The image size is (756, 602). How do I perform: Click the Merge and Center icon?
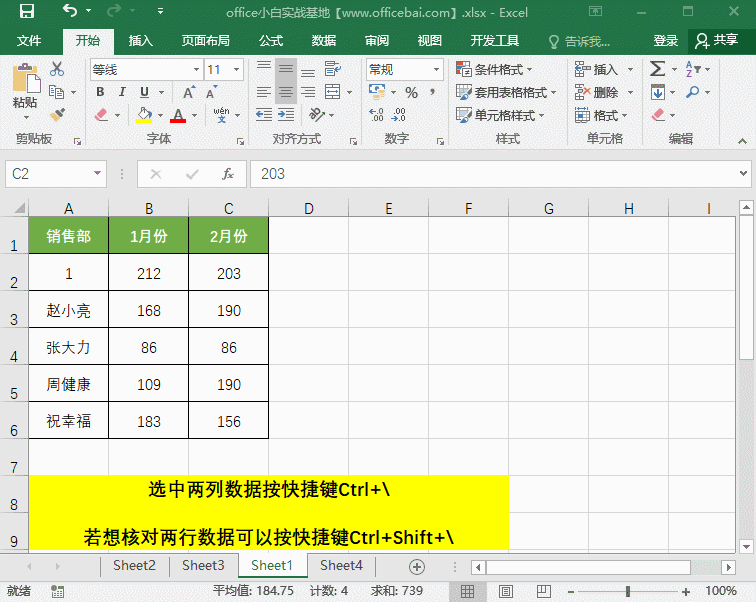pos(333,92)
